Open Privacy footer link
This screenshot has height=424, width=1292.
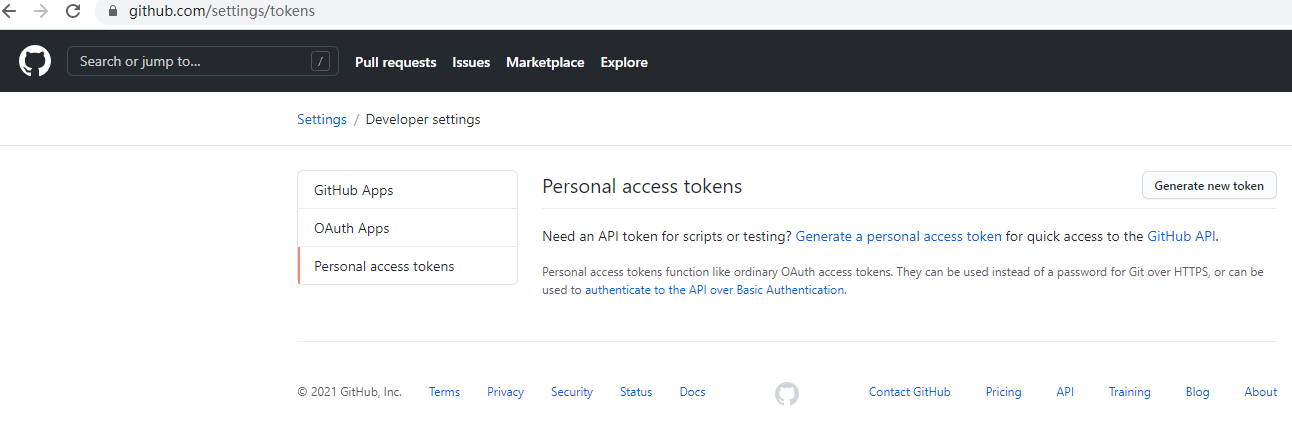(505, 392)
